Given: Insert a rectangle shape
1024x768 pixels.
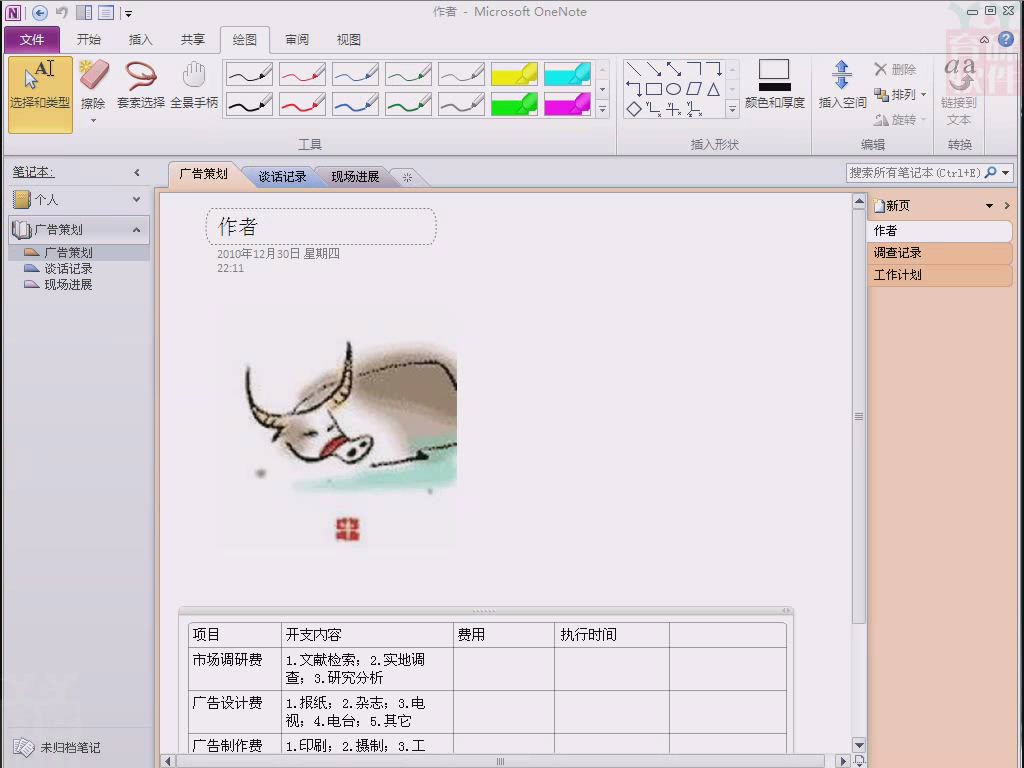Looking at the screenshot, I should coord(654,89).
